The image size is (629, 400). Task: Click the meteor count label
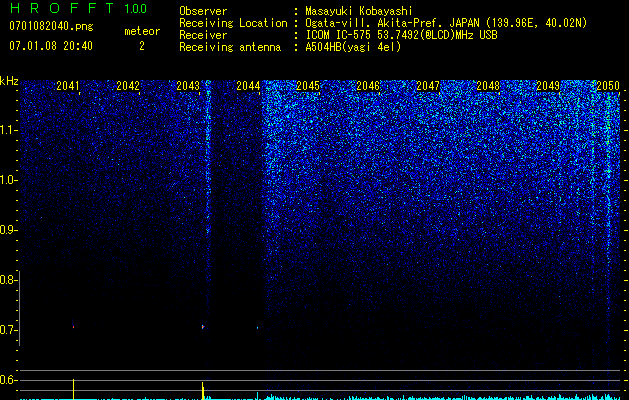point(142,31)
